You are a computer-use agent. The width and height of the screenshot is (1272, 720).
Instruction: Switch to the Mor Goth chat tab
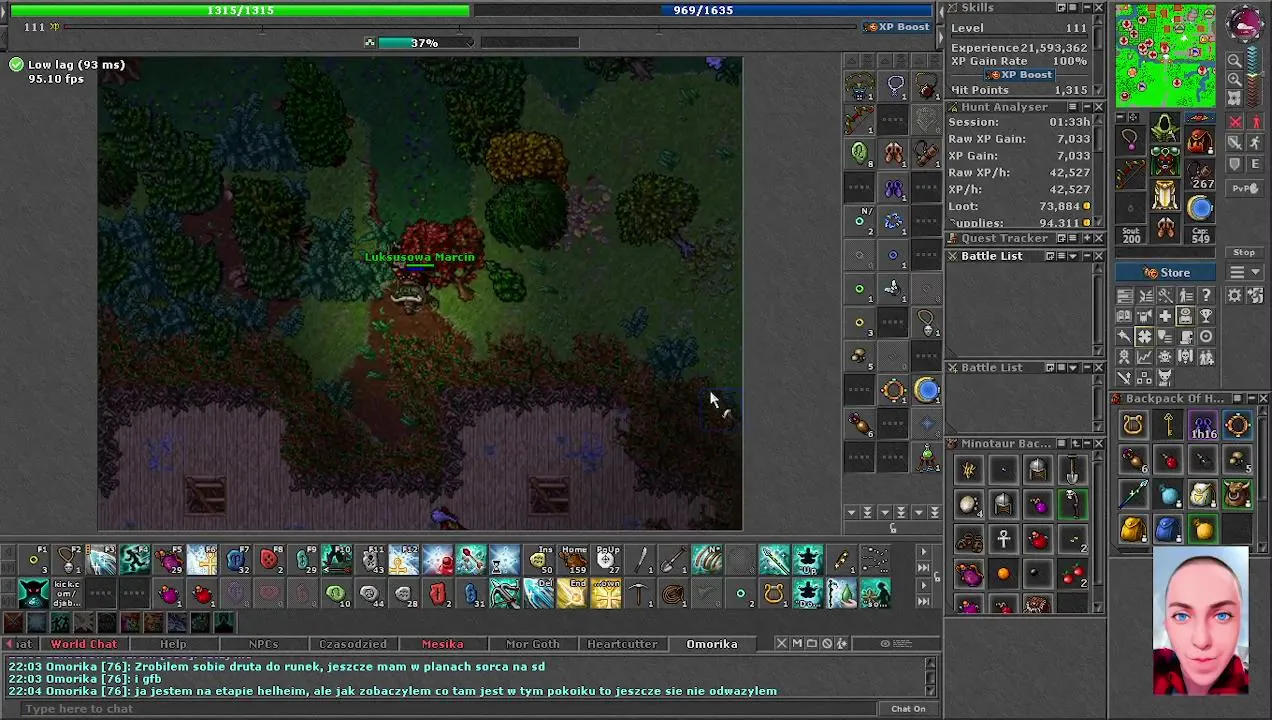point(532,644)
